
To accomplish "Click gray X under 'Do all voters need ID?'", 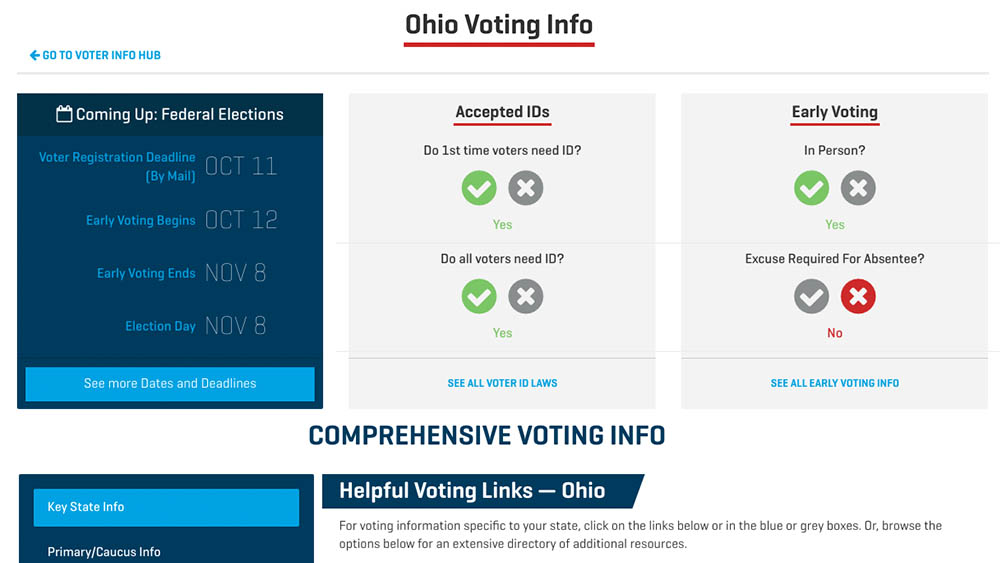I will tap(526, 296).
